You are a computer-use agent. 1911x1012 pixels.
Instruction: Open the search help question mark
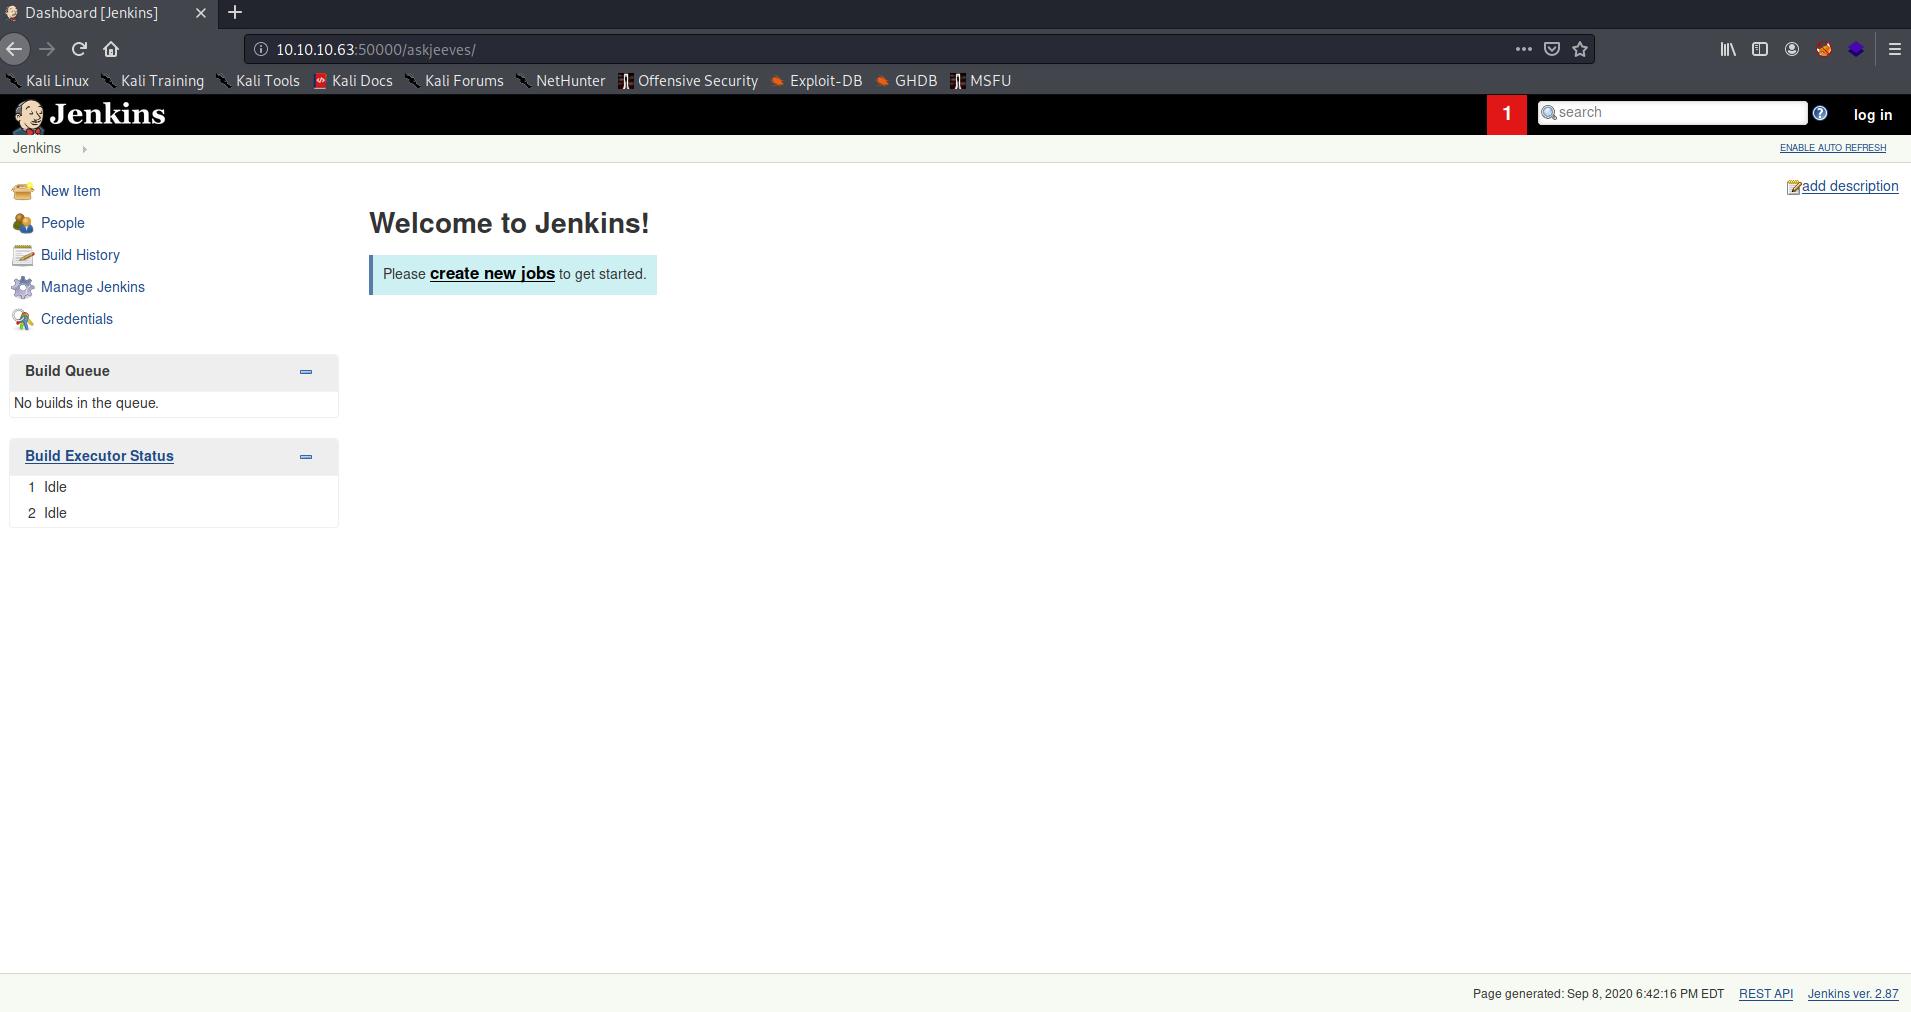pos(1820,113)
